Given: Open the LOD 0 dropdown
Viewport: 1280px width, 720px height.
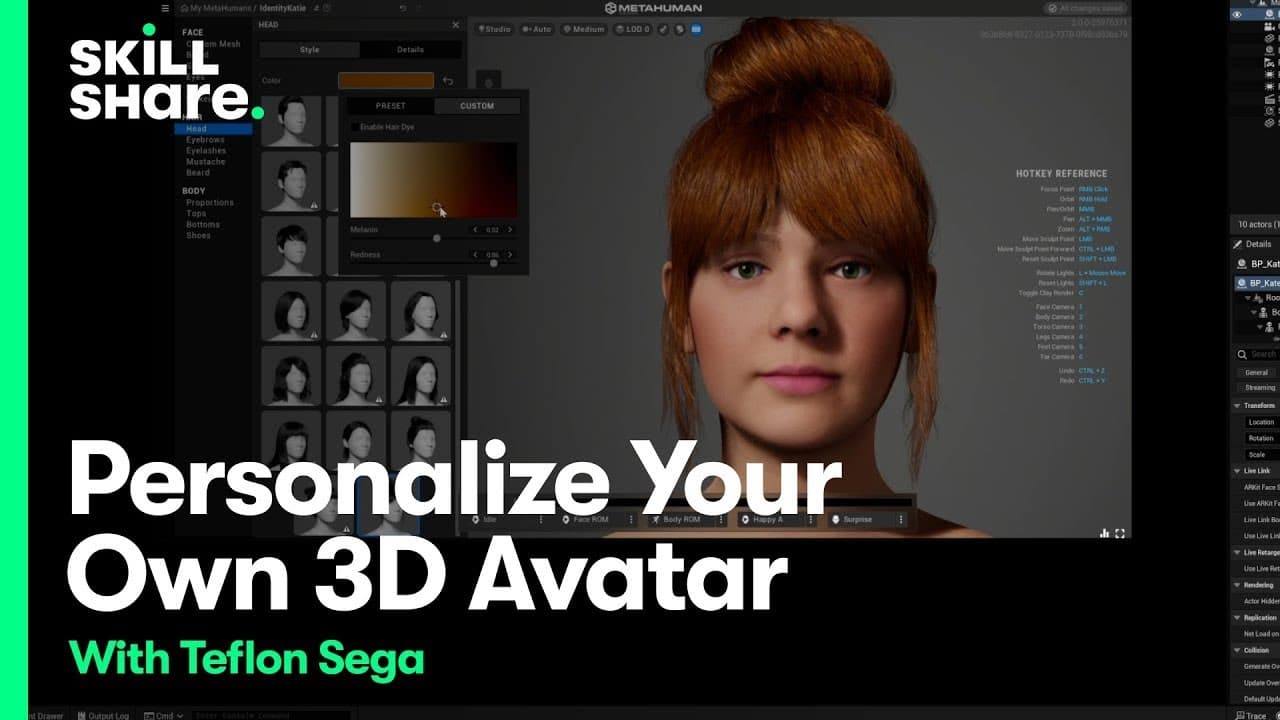Looking at the screenshot, I should point(633,29).
